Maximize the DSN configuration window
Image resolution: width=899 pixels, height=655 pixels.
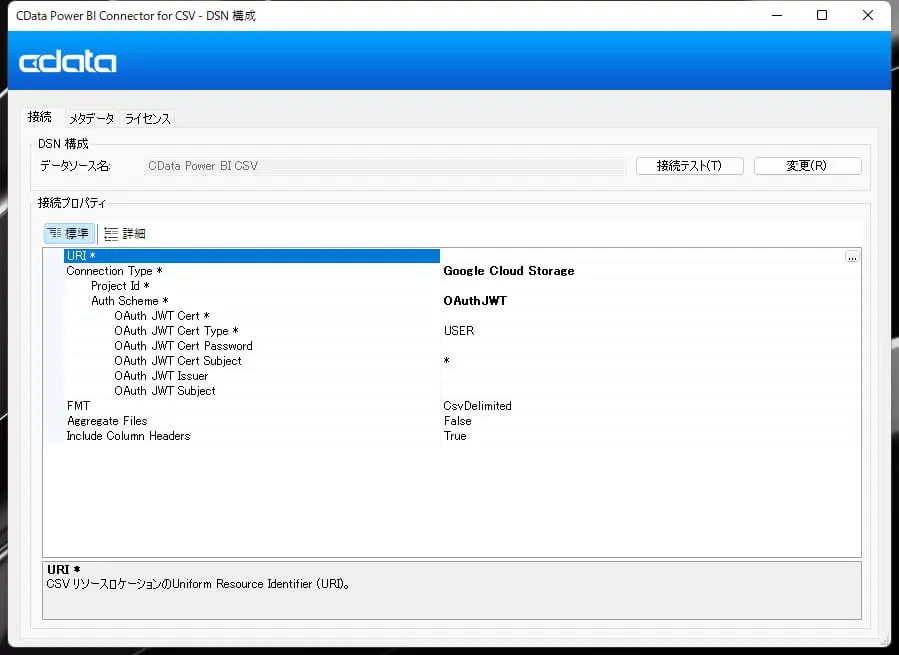coord(822,15)
